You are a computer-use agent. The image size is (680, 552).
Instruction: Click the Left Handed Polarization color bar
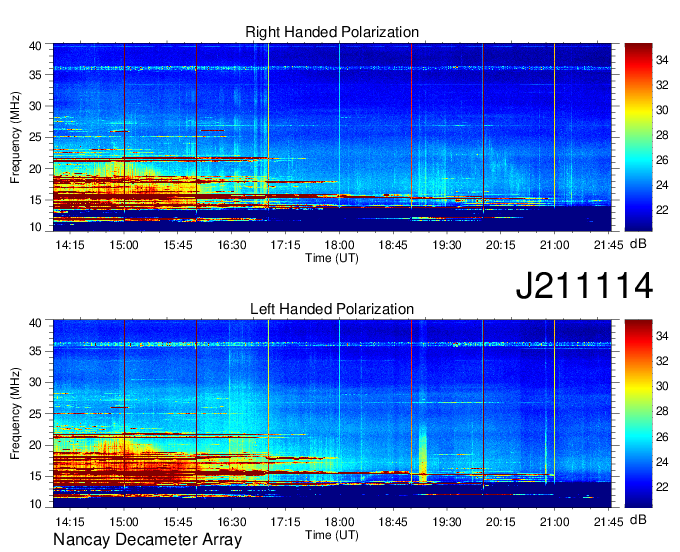[x=638, y=414]
